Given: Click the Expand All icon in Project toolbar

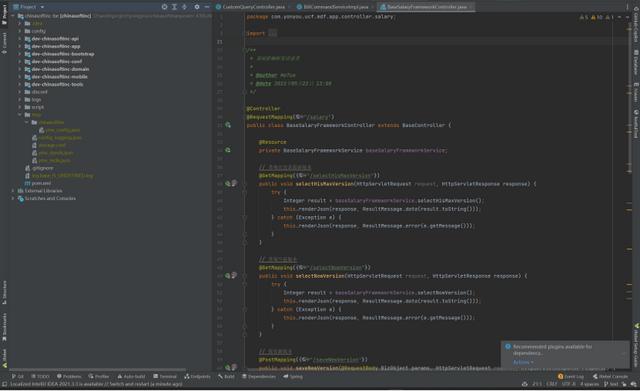Looking at the screenshot, I should [x=174, y=7].
